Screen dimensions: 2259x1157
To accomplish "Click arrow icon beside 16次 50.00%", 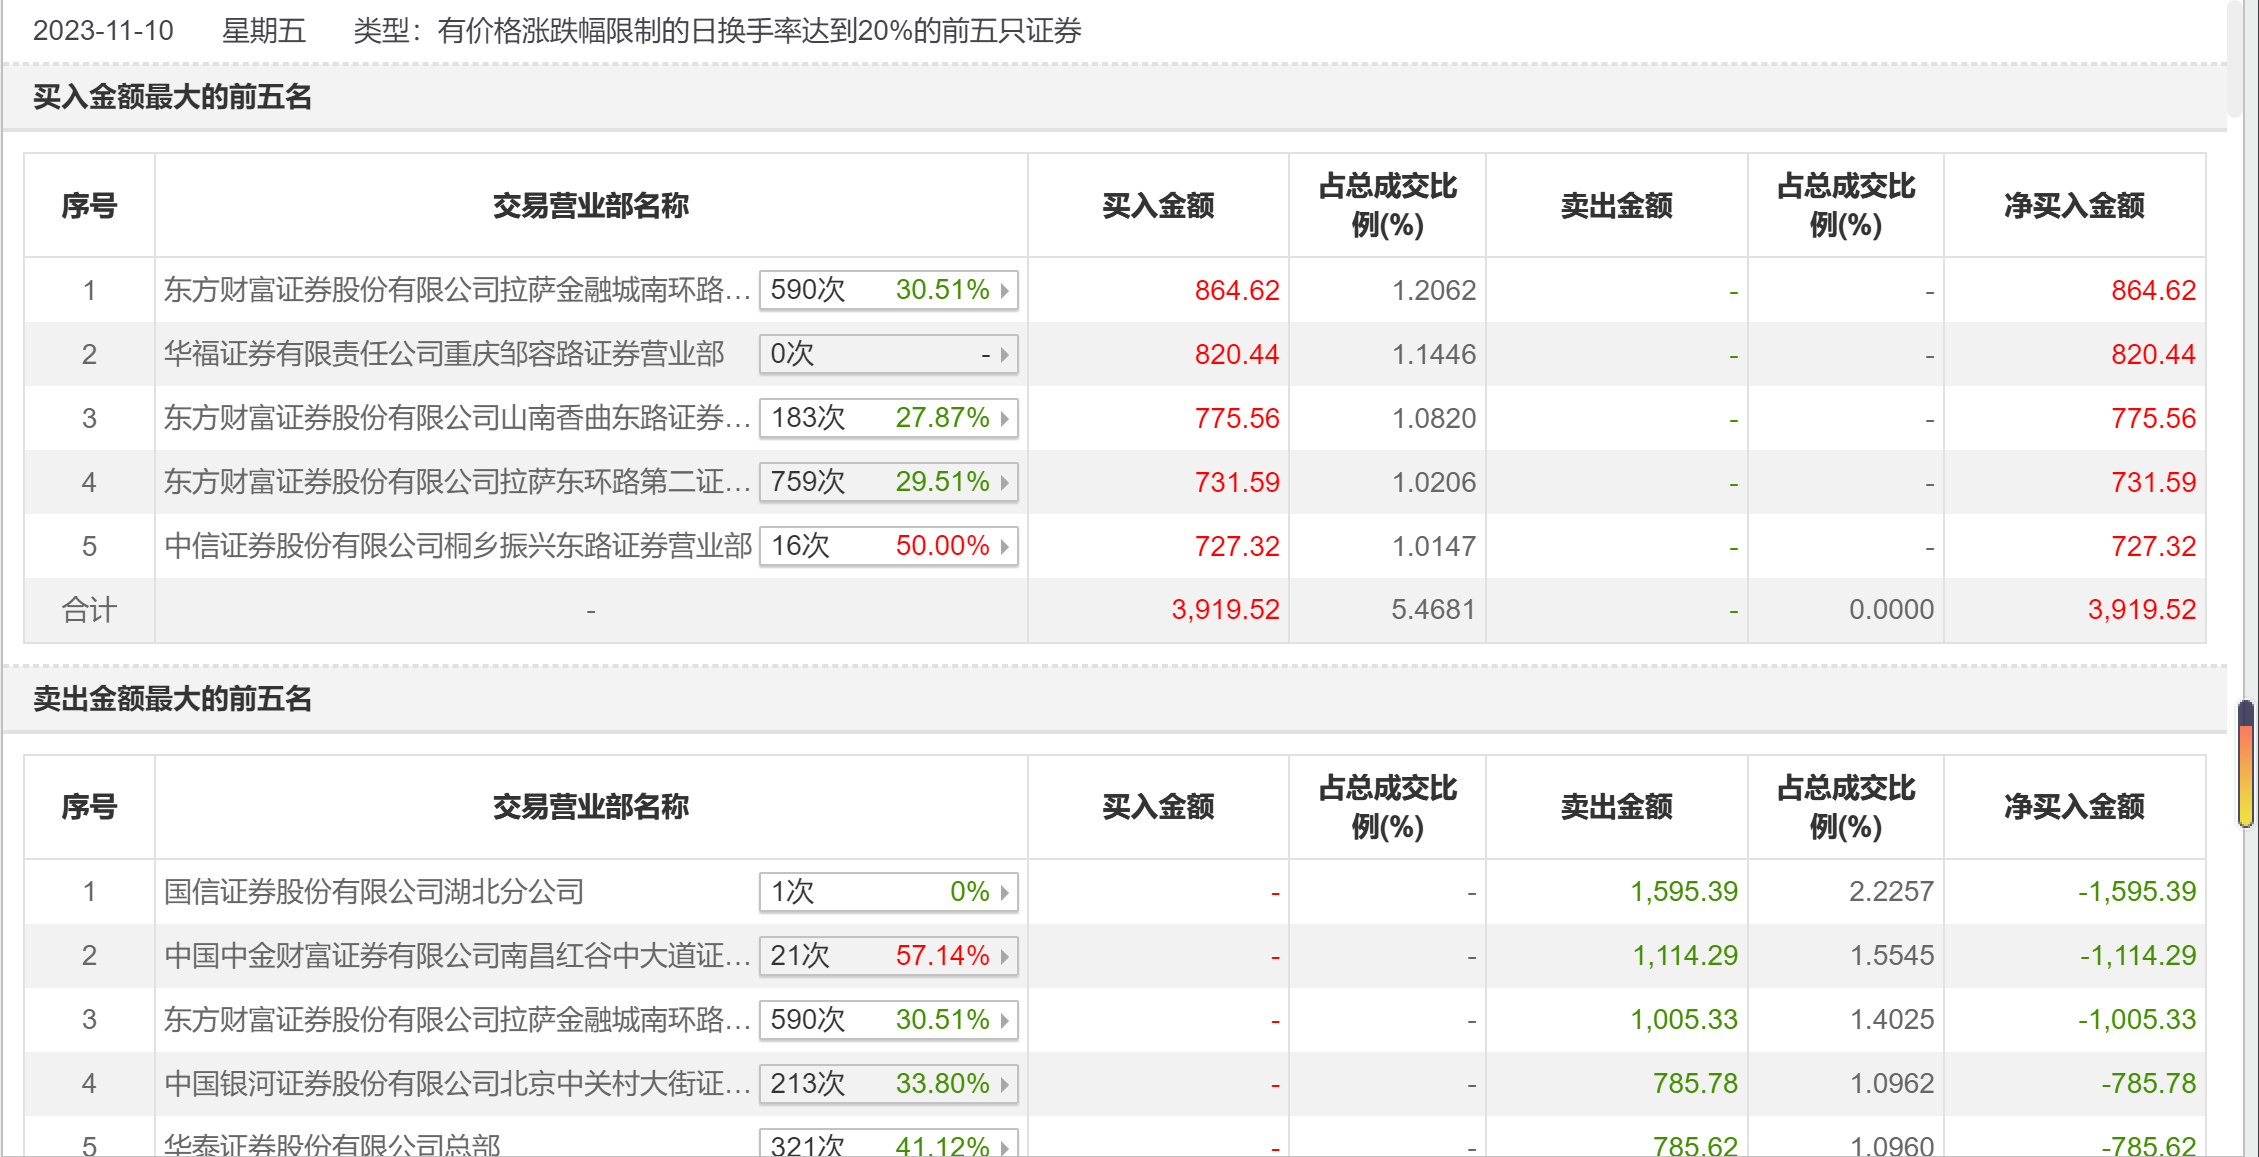I will click(1004, 546).
